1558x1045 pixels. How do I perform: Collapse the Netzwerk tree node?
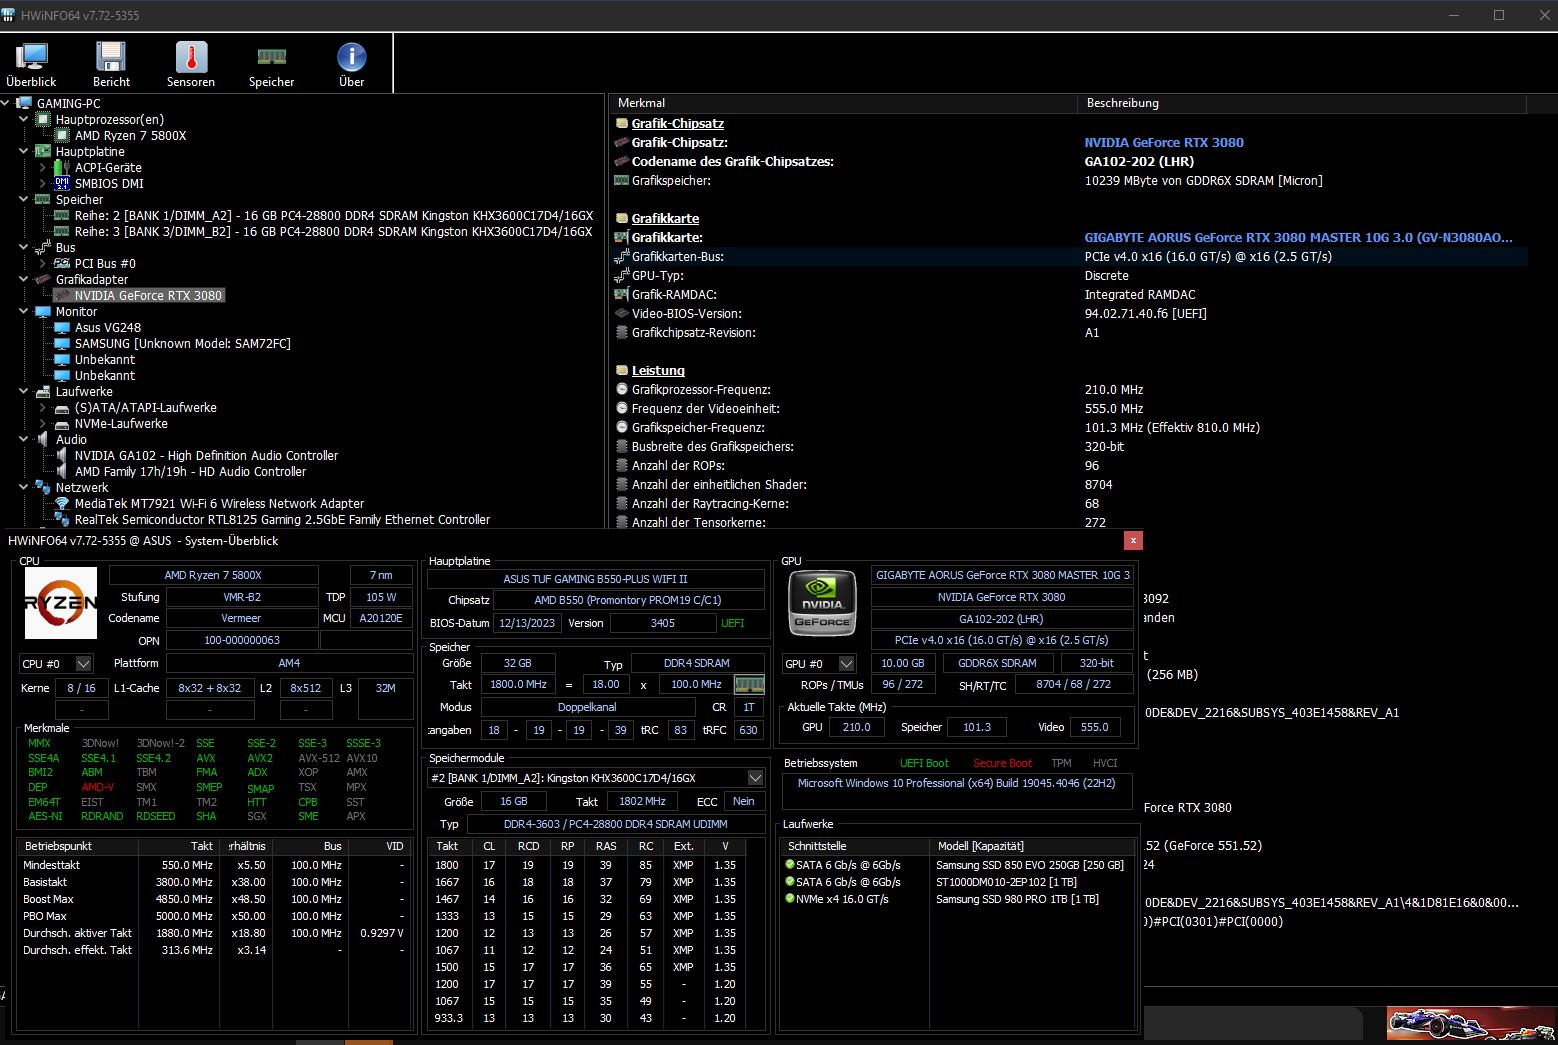point(24,487)
